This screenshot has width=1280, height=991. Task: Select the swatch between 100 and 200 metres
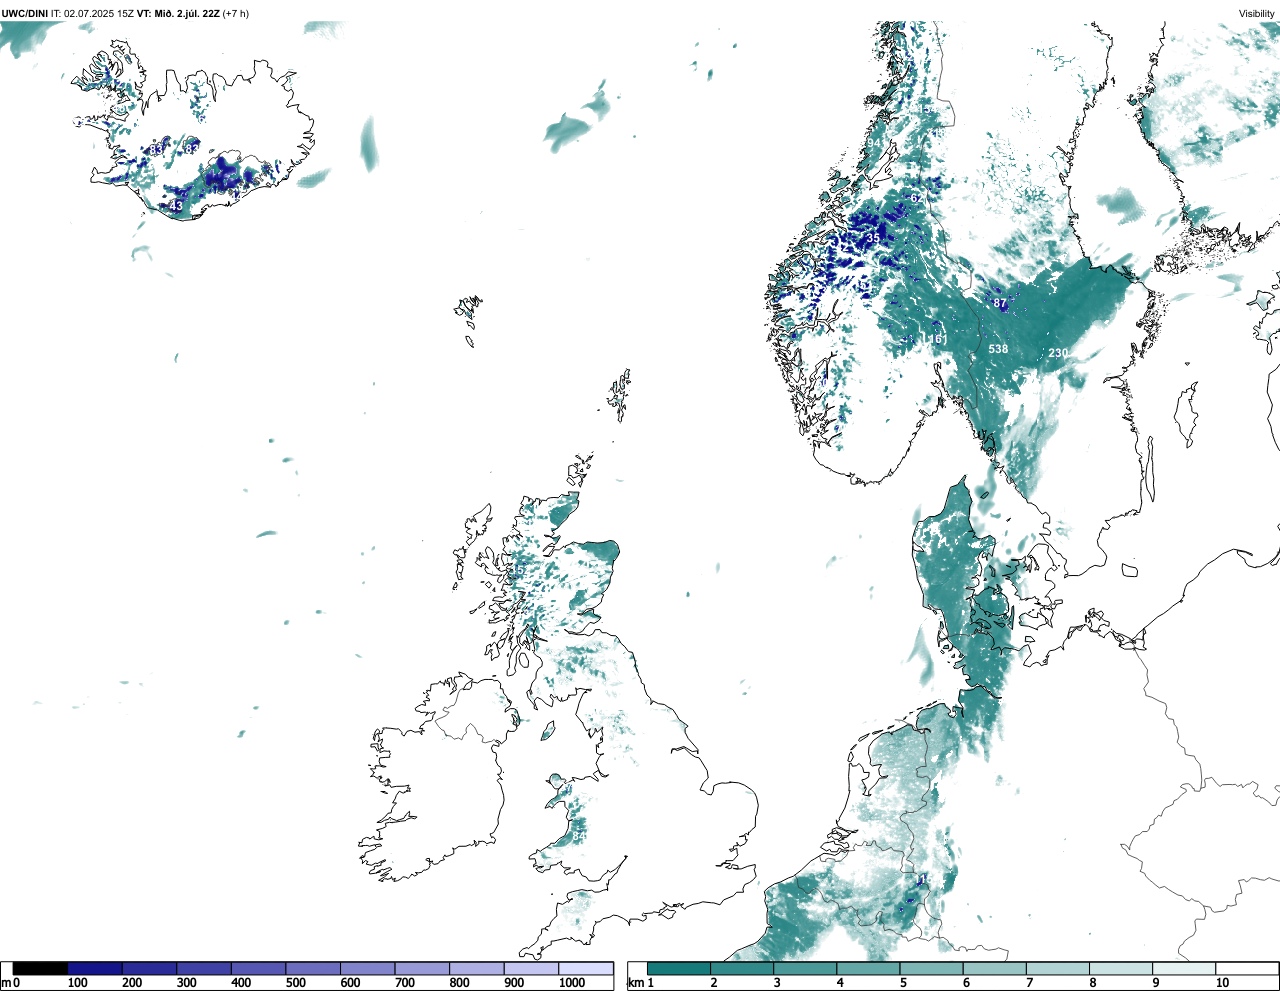[x=95, y=968]
